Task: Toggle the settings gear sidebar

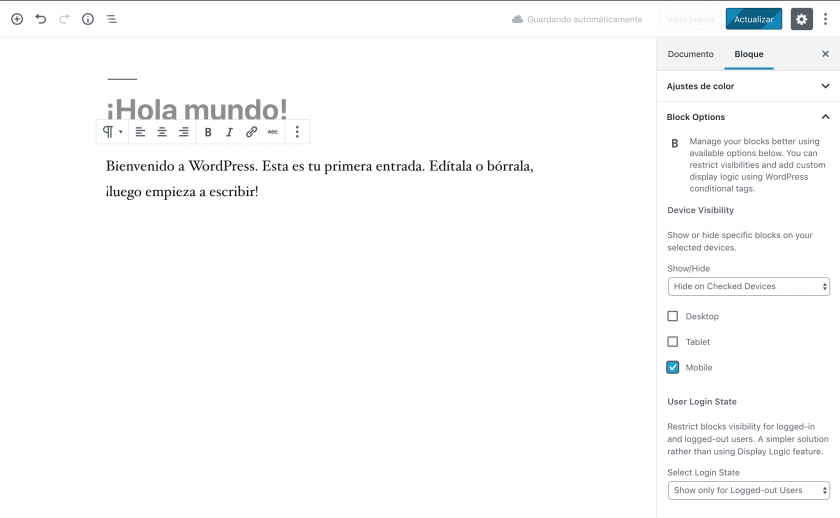Action: point(801,19)
